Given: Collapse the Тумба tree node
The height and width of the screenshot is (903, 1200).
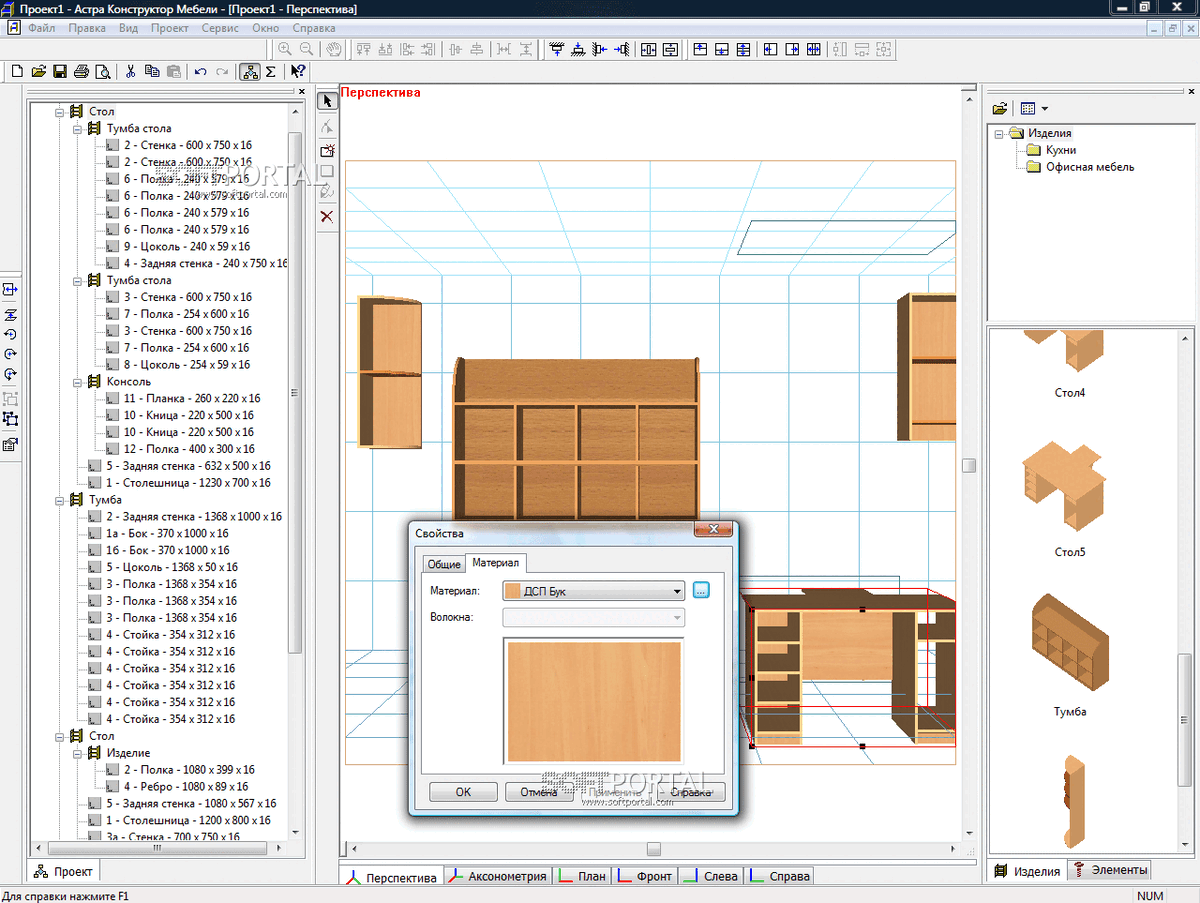Looking at the screenshot, I should (60, 500).
